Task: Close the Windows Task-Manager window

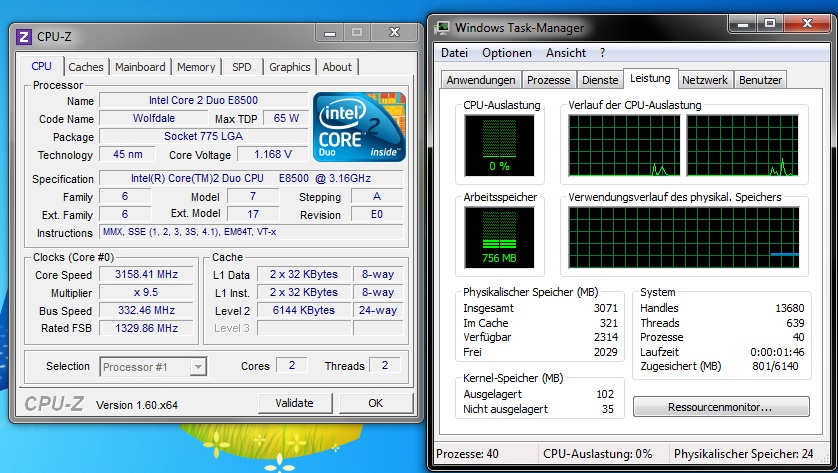Action: (808, 24)
